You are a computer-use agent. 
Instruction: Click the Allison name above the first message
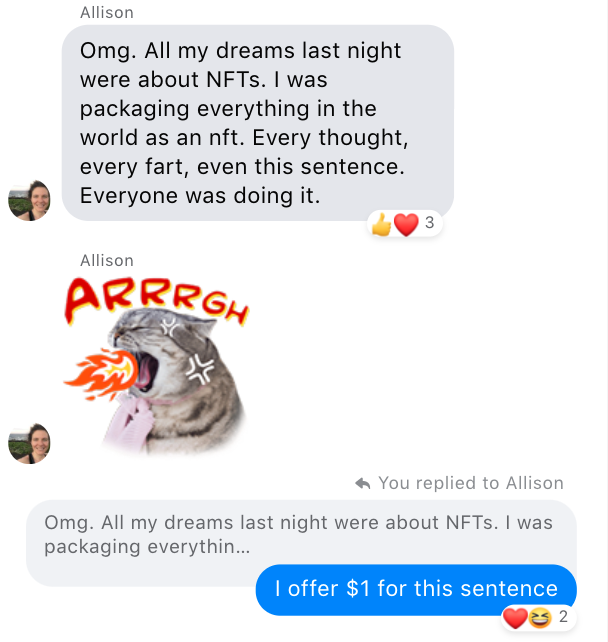click(x=107, y=13)
